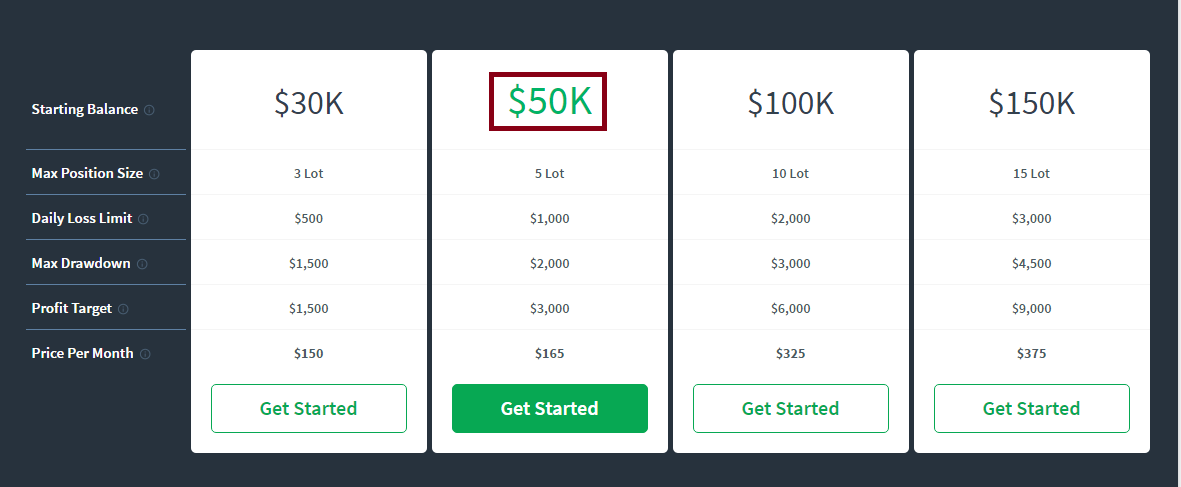Open Daily Loss Limit info tooltip icon
The height and width of the screenshot is (487, 1181).
coord(143,219)
